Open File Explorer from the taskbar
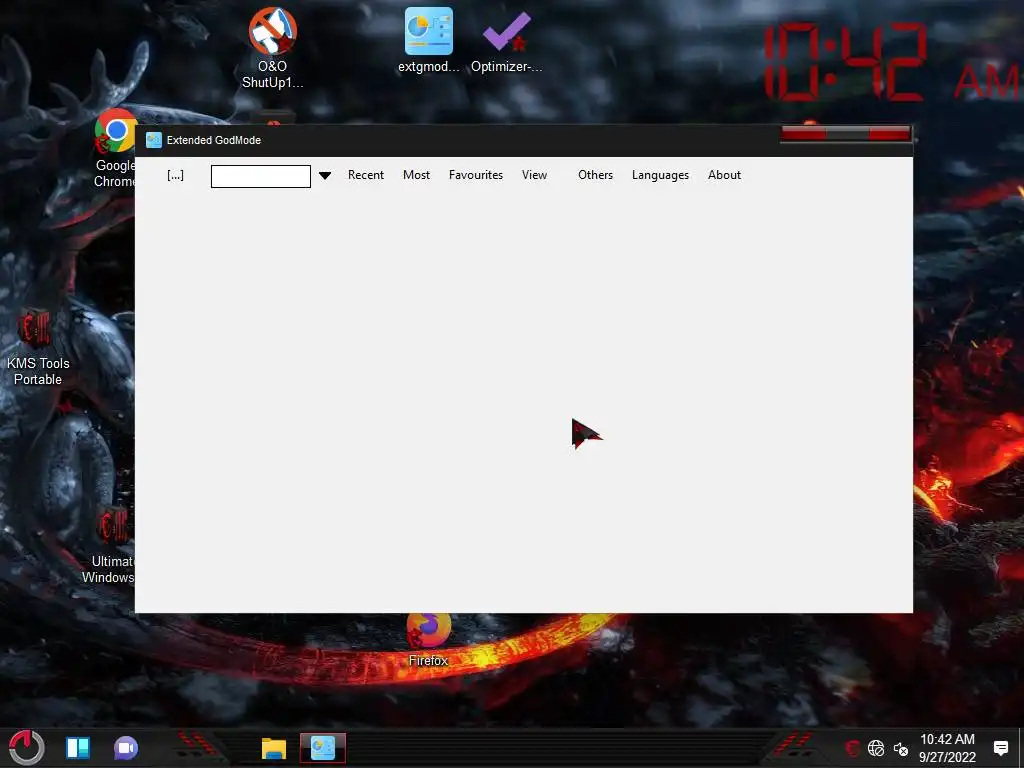The height and width of the screenshot is (768, 1024). click(x=274, y=748)
